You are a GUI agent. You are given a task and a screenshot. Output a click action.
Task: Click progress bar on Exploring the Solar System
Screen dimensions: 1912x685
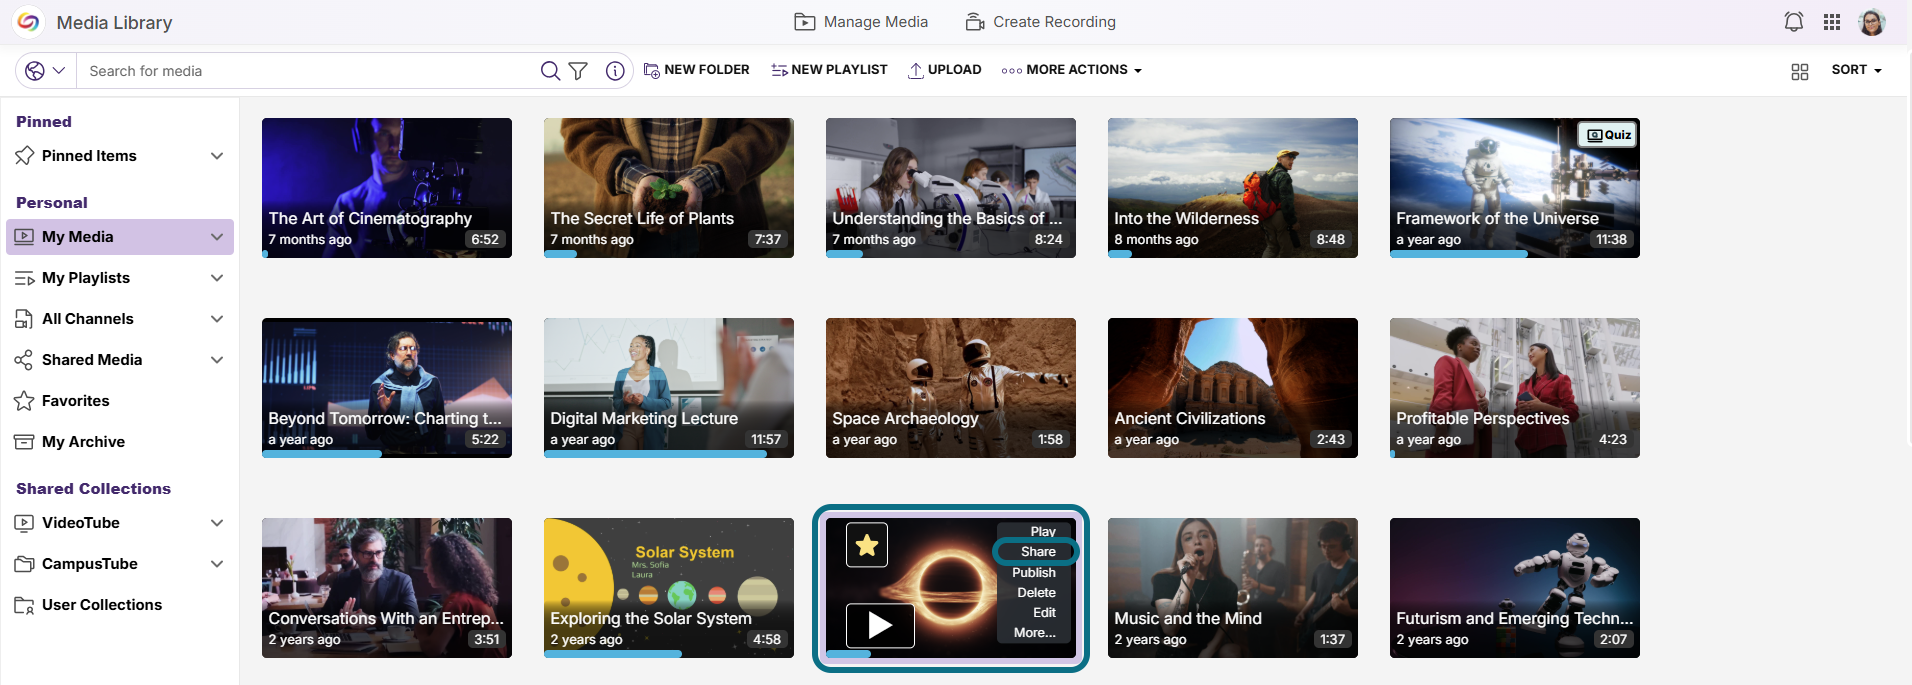(668, 654)
